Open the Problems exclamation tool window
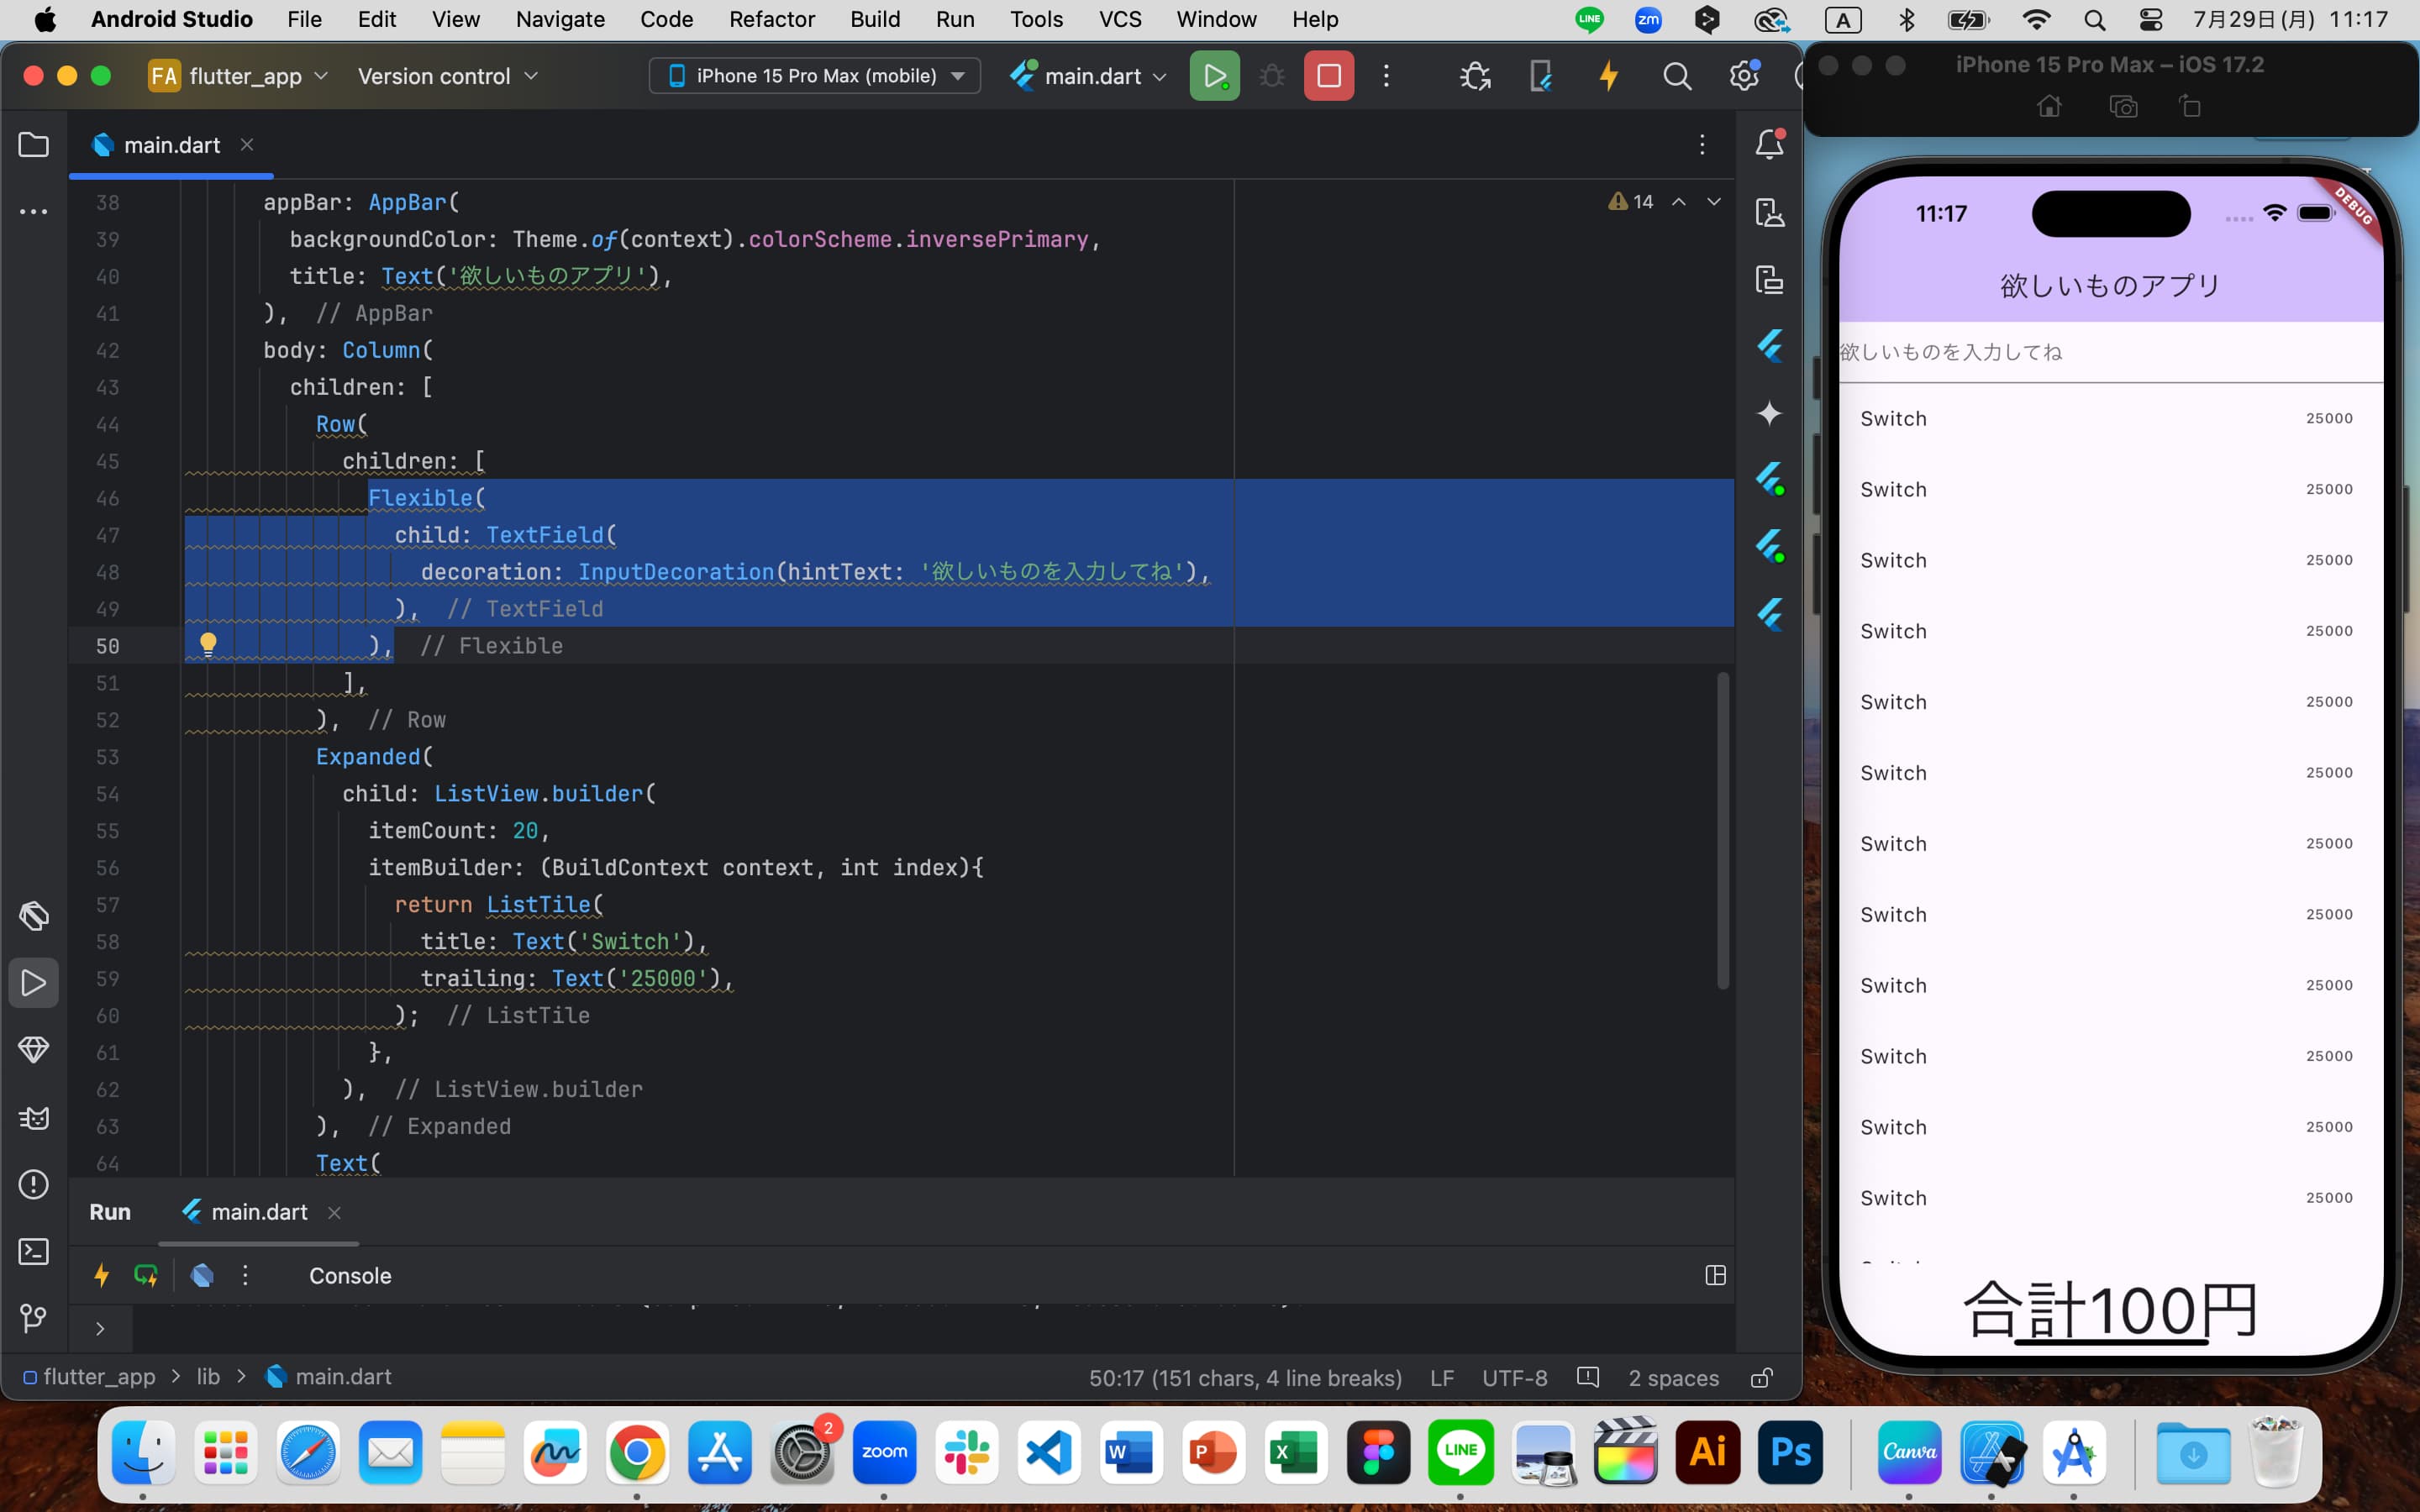The height and width of the screenshot is (1512, 2420). pyautogui.click(x=34, y=1184)
